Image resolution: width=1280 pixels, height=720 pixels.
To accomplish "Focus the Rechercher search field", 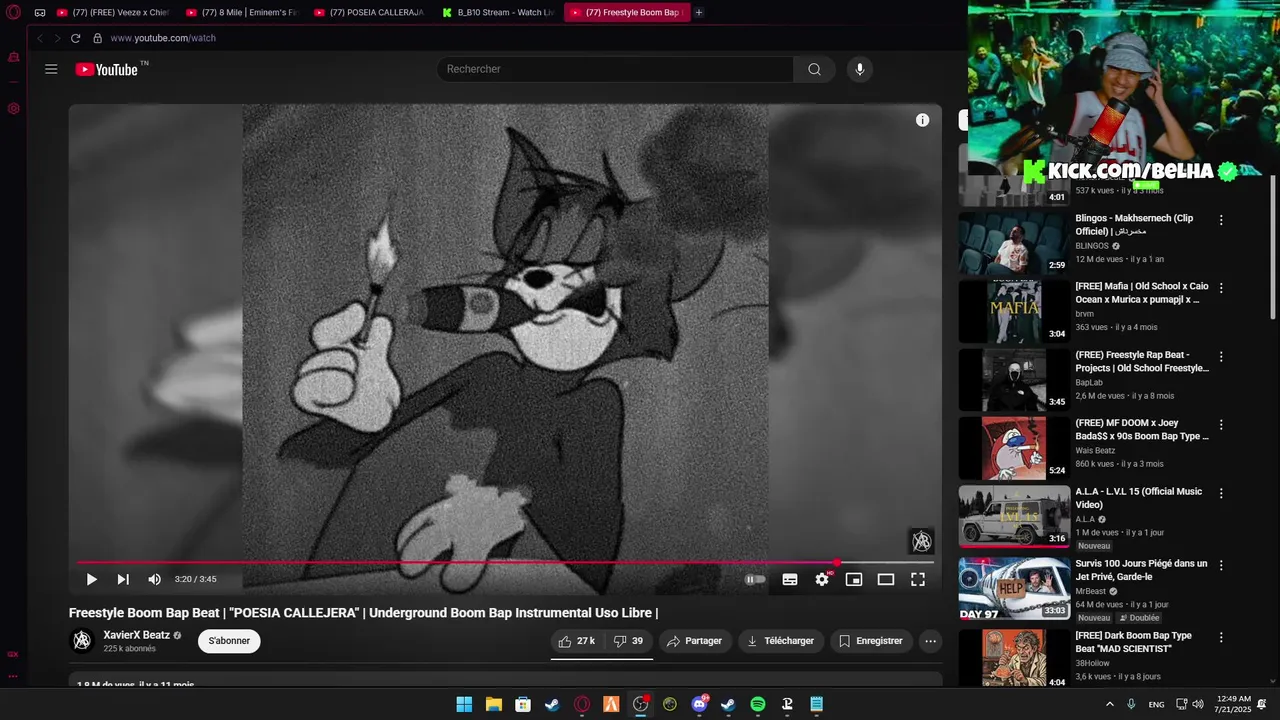I will [x=615, y=69].
